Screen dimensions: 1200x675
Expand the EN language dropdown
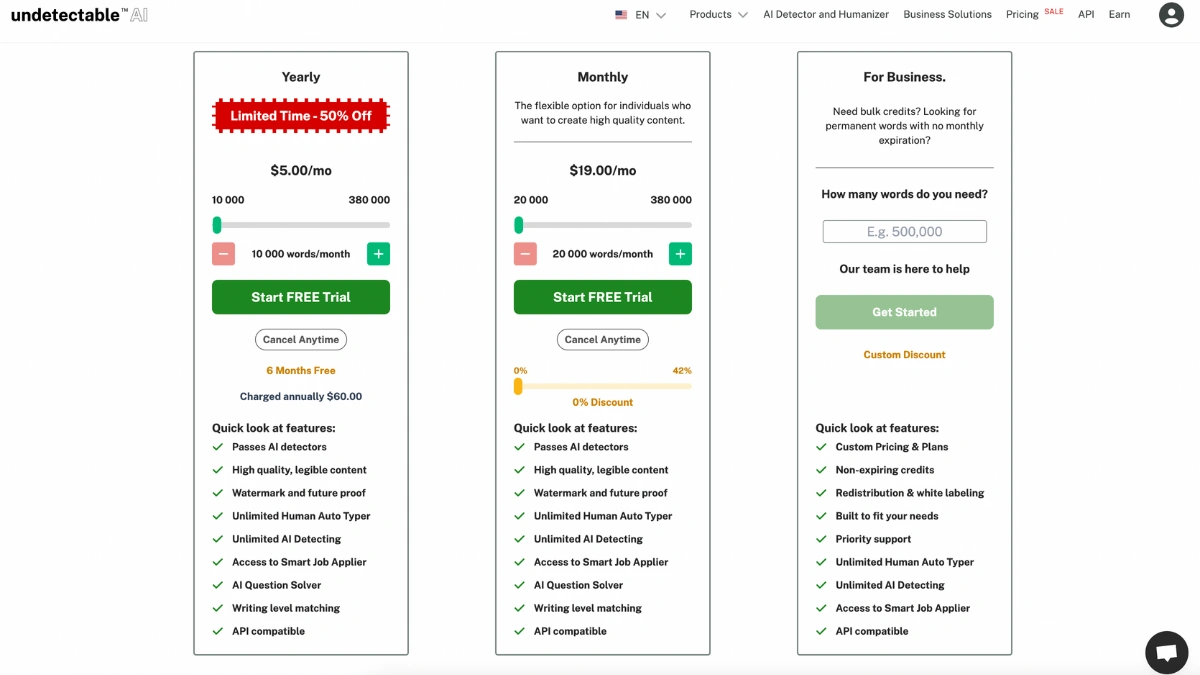(x=650, y=15)
